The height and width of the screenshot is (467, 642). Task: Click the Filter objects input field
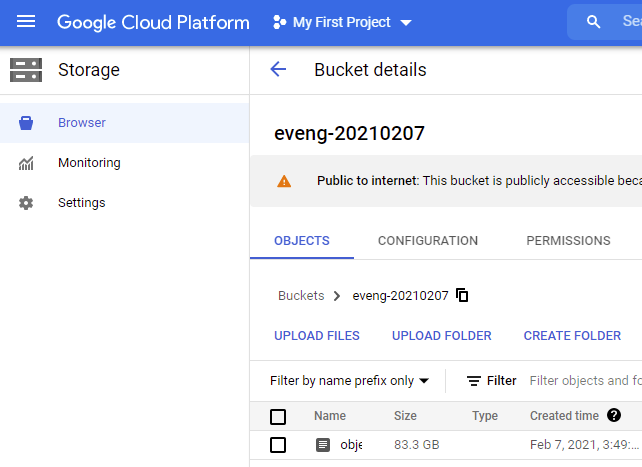(x=585, y=381)
